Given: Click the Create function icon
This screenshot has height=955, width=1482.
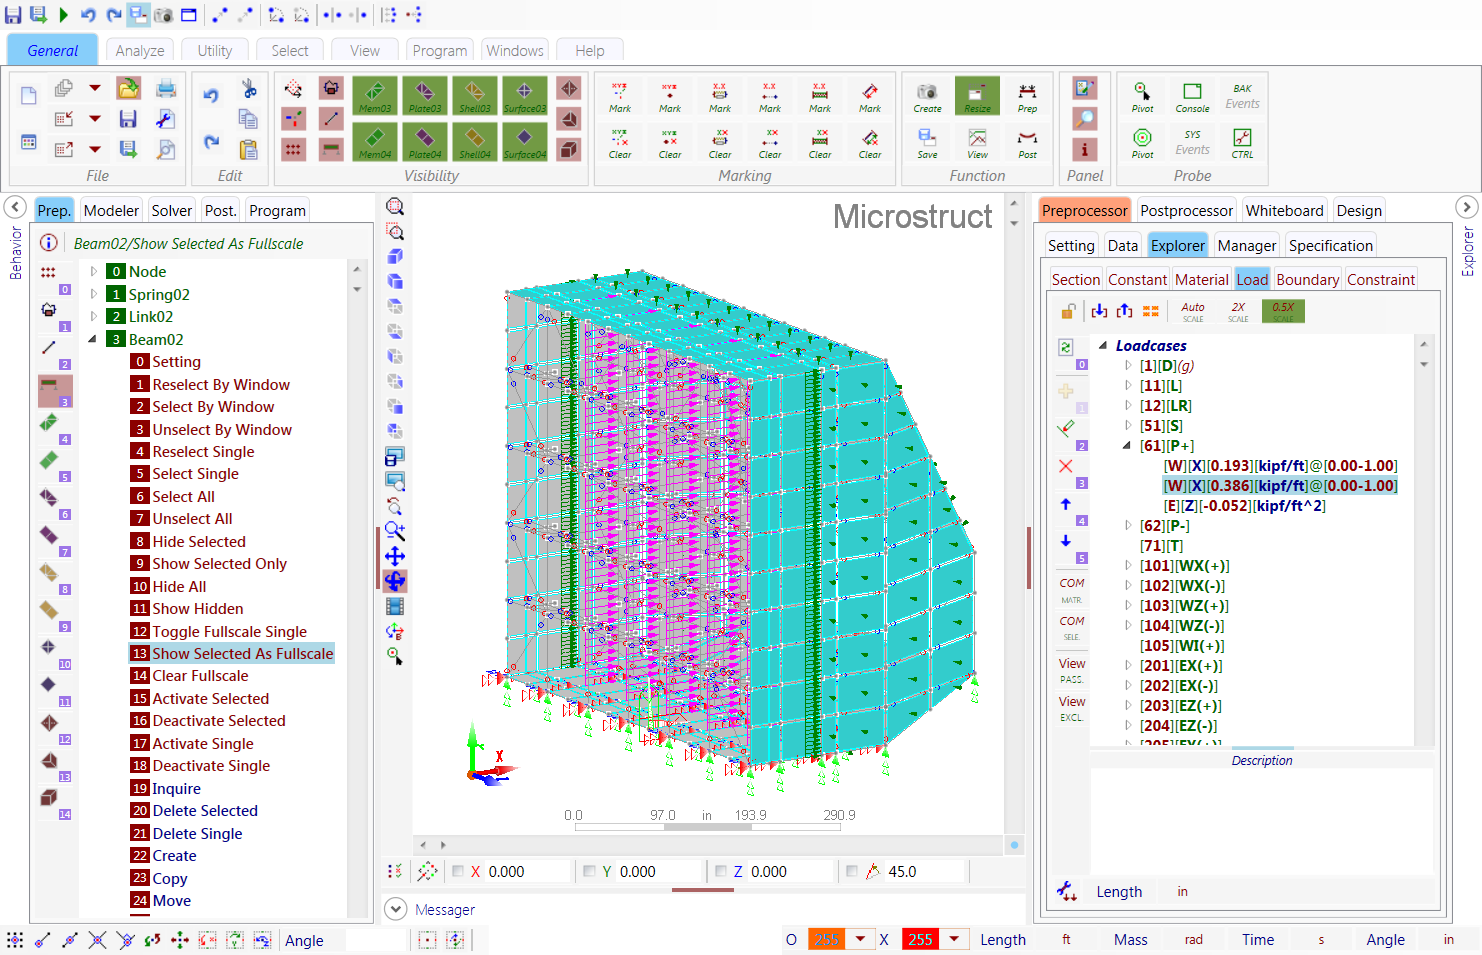Looking at the screenshot, I should point(927,96).
